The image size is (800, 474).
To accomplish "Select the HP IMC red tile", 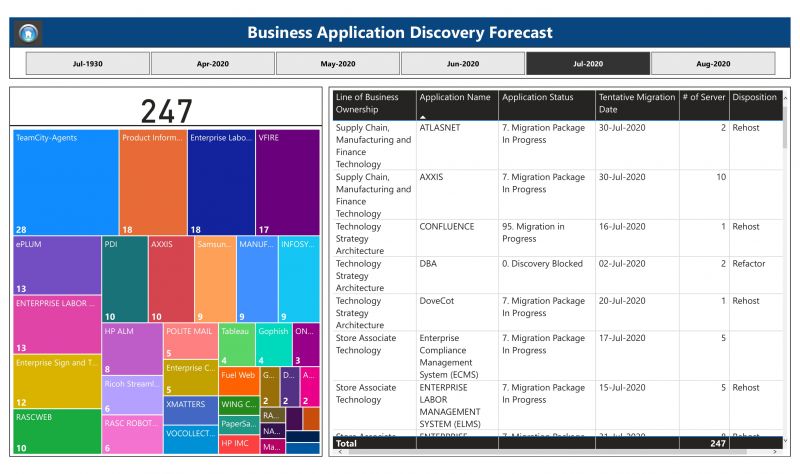I will click(x=239, y=444).
